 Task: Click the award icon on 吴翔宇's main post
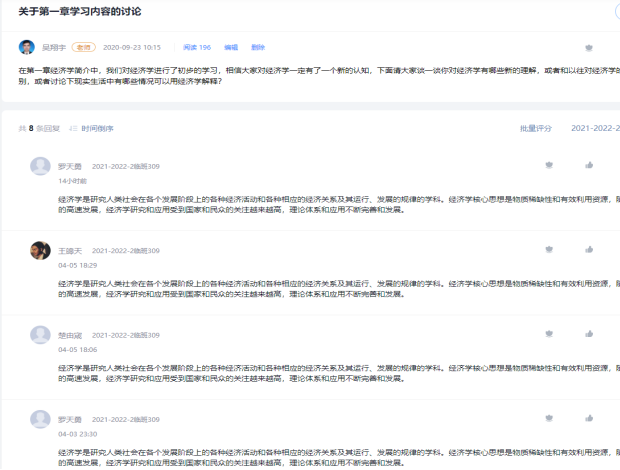tap(588, 47)
